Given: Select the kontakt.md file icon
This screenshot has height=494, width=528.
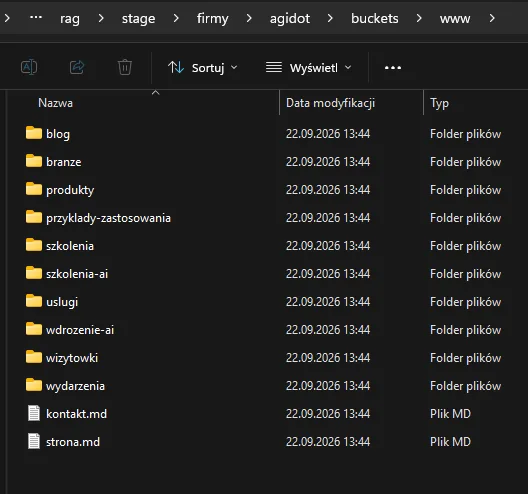Looking at the screenshot, I should (x=34, y=413).
